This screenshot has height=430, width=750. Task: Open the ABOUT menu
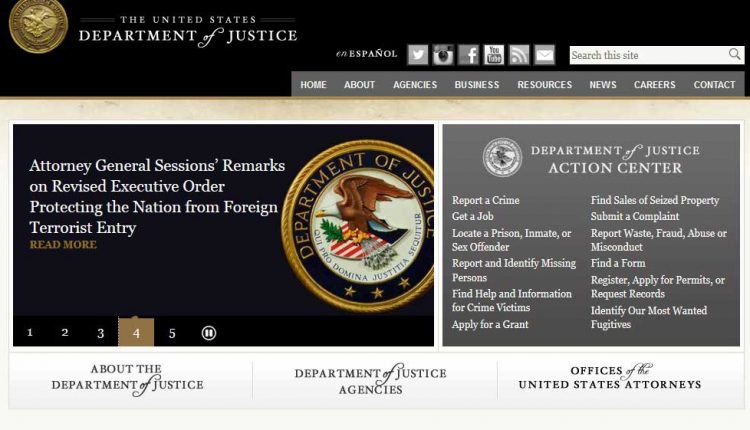(359, 85)
